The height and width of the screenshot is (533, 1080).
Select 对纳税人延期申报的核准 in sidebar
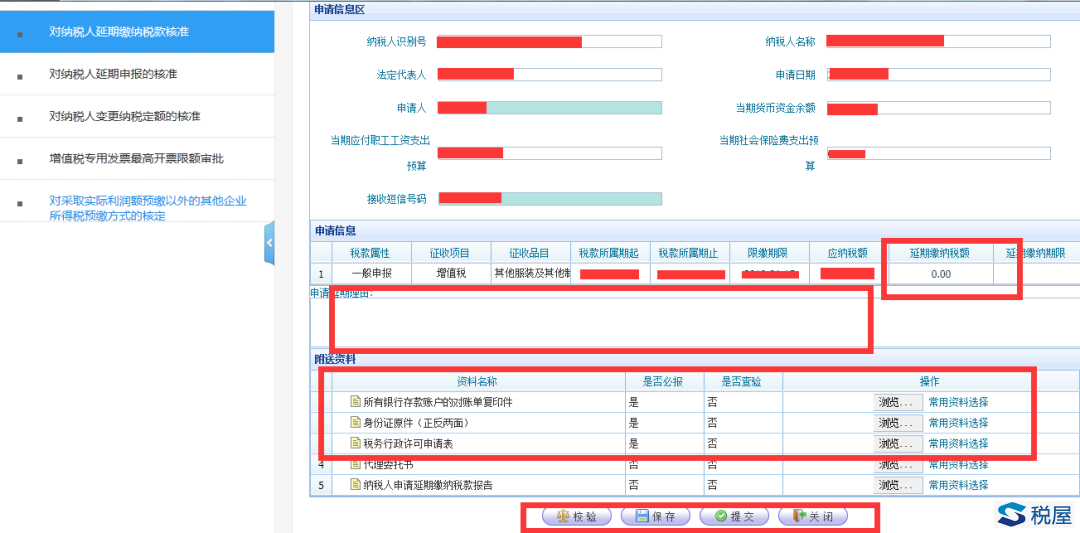[x=113, y=75]
